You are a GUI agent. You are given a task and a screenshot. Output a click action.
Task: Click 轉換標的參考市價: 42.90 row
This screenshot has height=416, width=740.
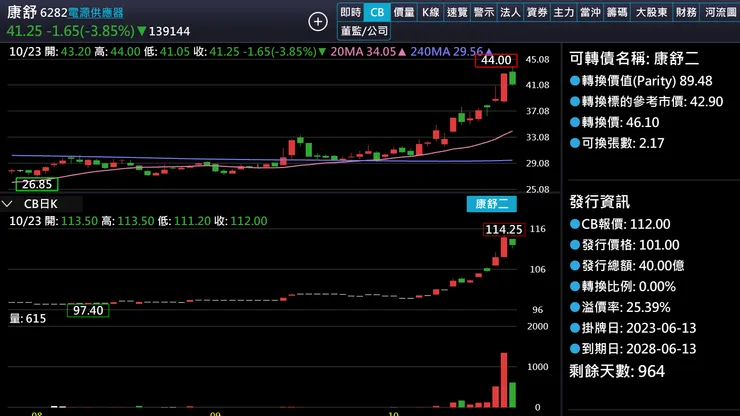(647, 102)
